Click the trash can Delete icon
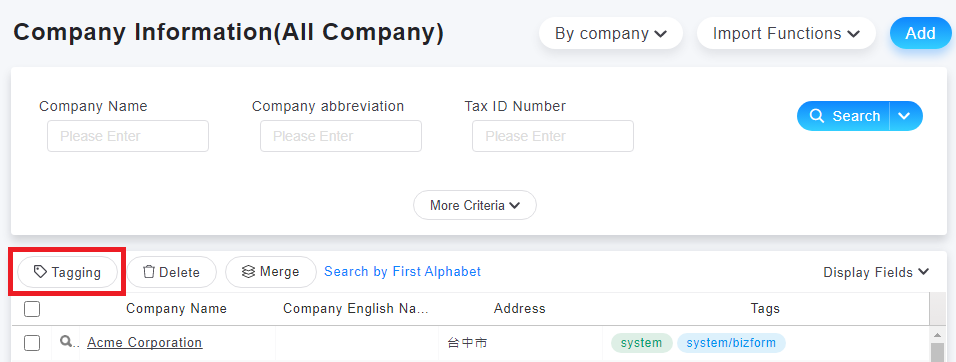Viewport: 956px width, 362px height. pyautogui.click(x=148, y=272)
